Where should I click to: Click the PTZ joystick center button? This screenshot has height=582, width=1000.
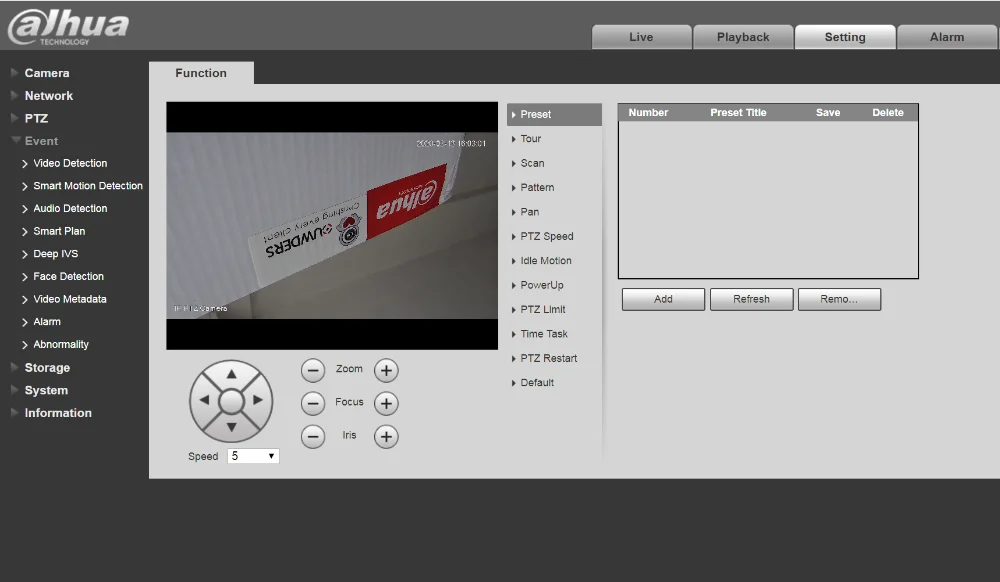(x=232, y=402)
